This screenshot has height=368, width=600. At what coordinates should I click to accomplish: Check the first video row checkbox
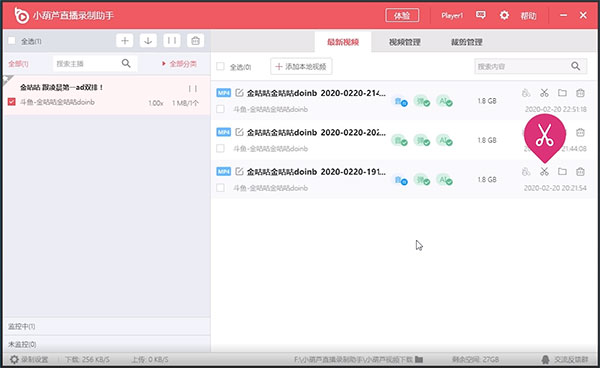[x=220, y=109]
